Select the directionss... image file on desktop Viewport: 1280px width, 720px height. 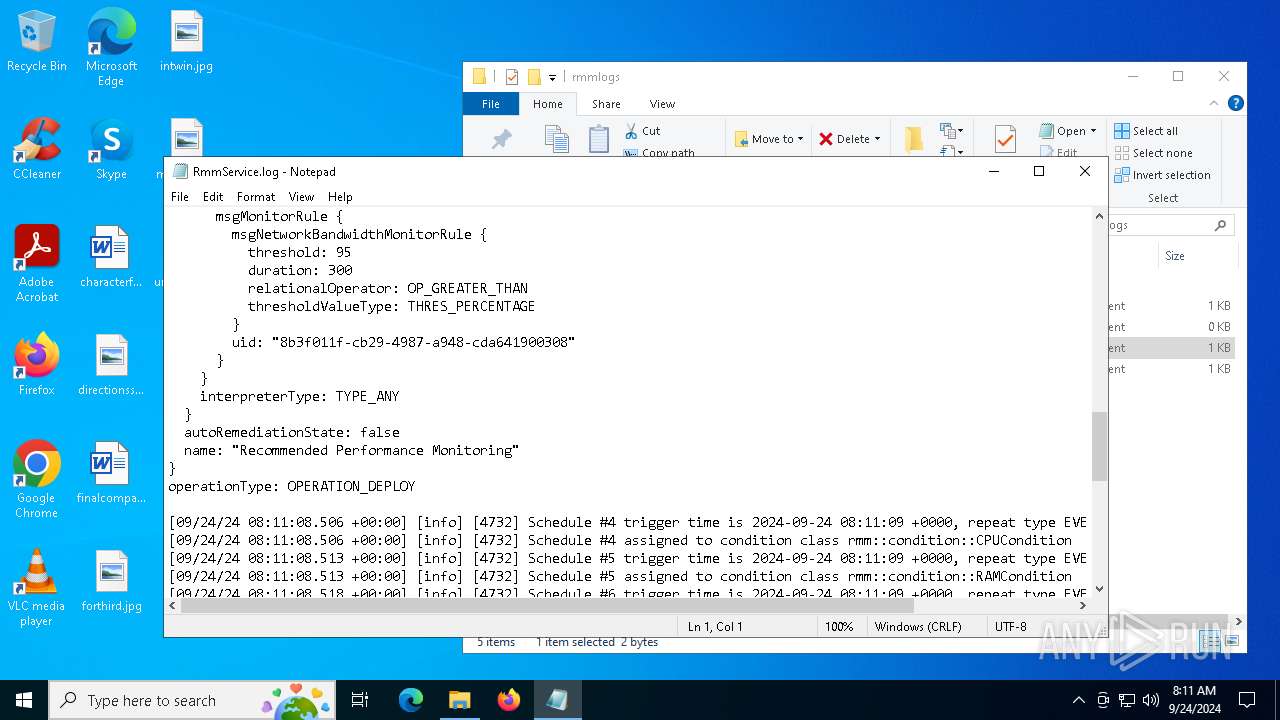pos(111,366)
